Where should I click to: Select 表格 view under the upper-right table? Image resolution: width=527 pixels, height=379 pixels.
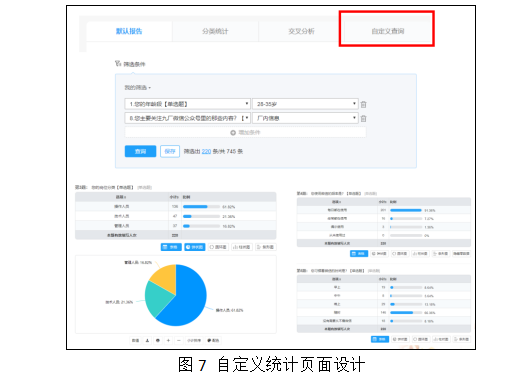tap(359, 253)
